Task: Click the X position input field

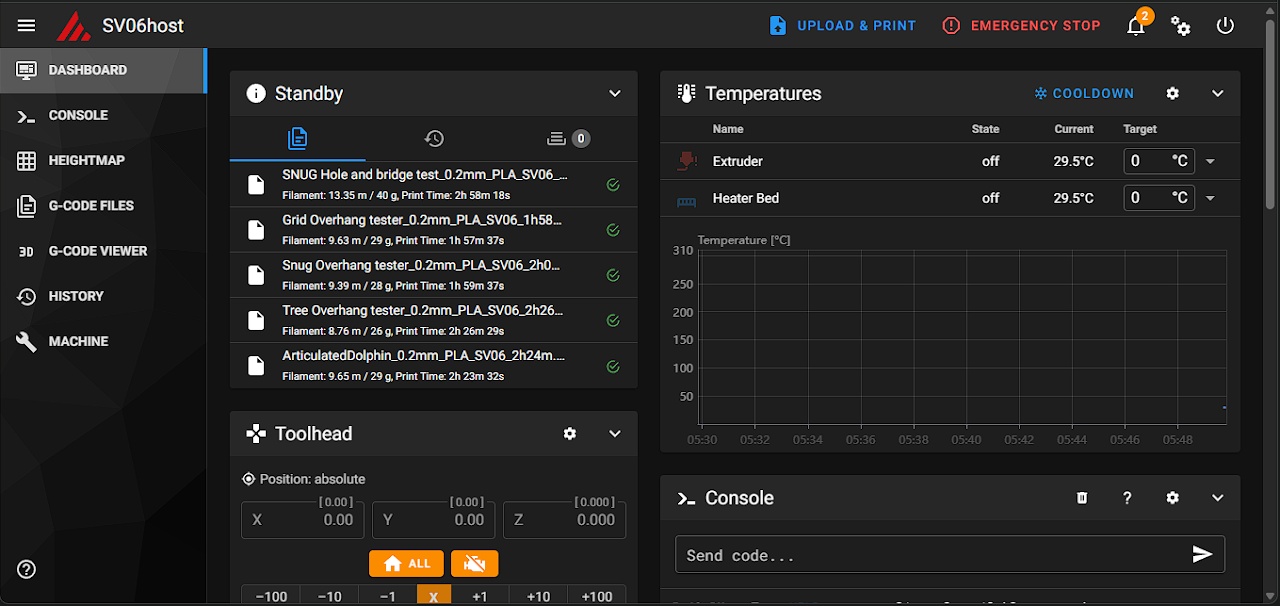Action: (303, 520)
